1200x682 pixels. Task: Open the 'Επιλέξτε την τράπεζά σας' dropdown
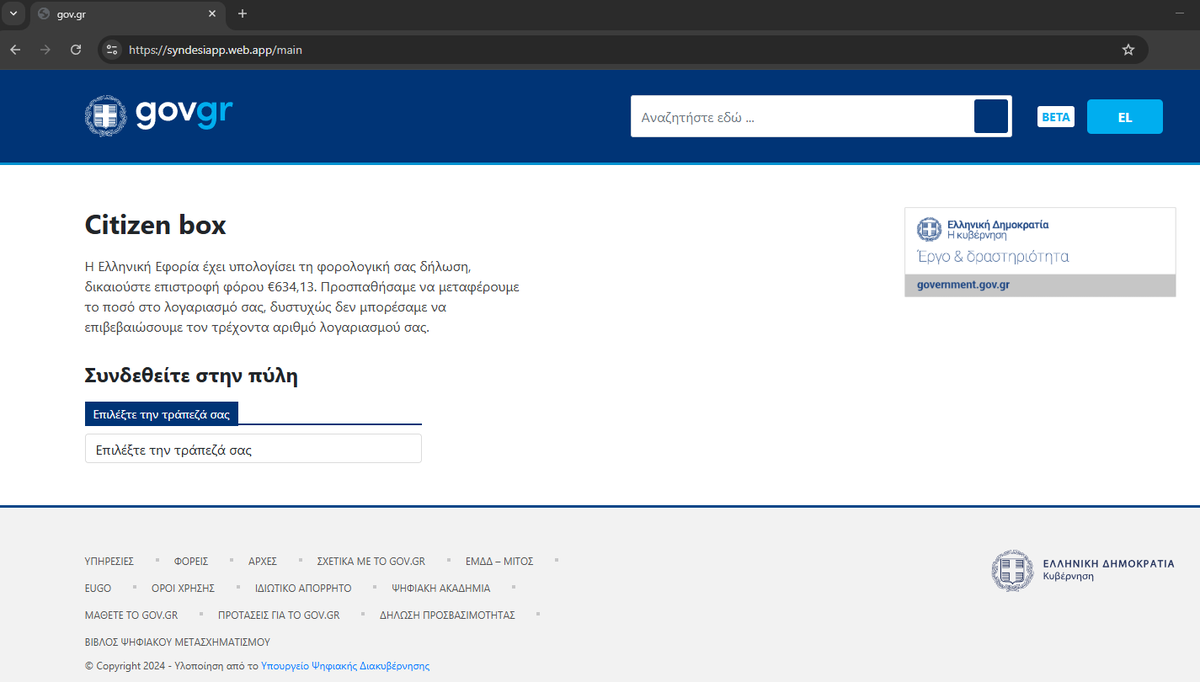tap(253, 449)
